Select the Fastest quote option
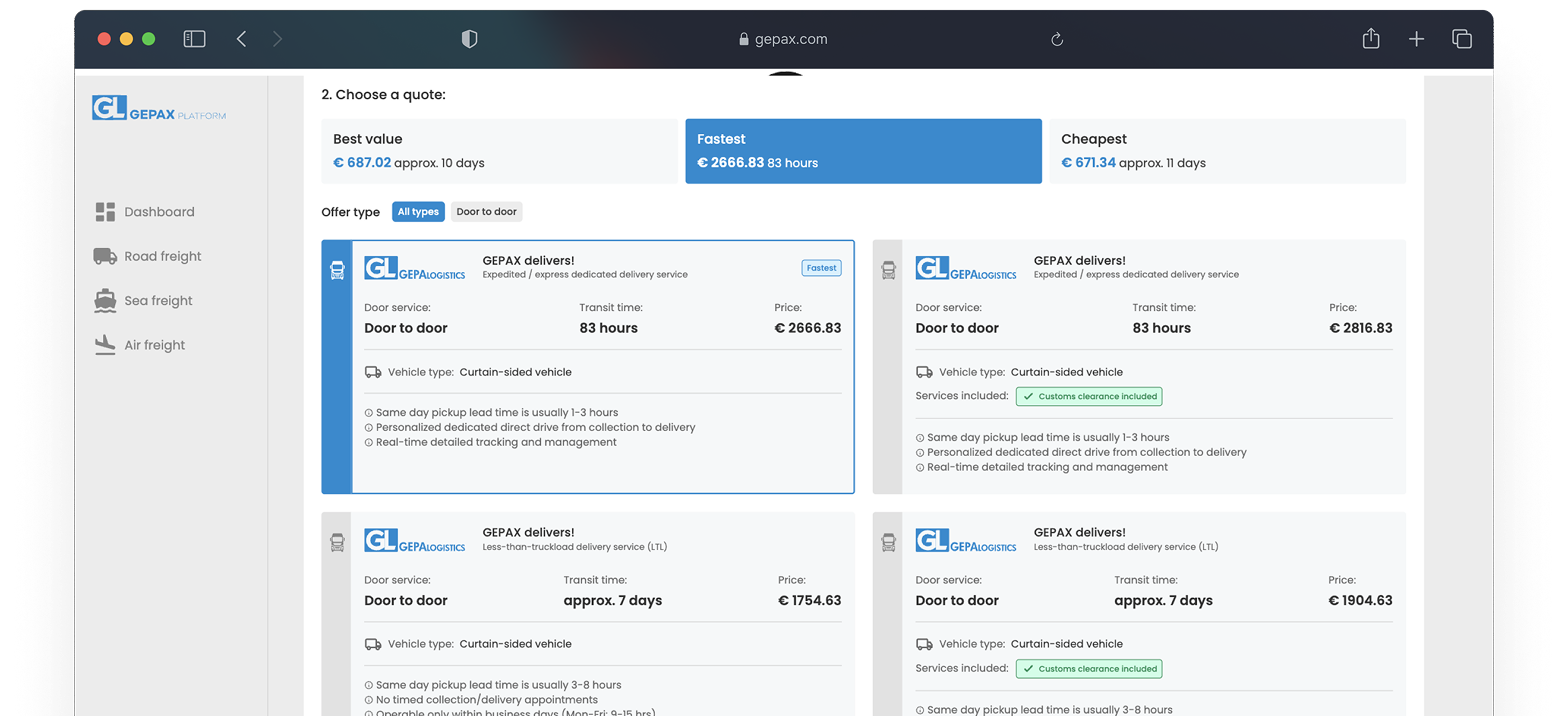The image size is (1568, 716). 863,151
